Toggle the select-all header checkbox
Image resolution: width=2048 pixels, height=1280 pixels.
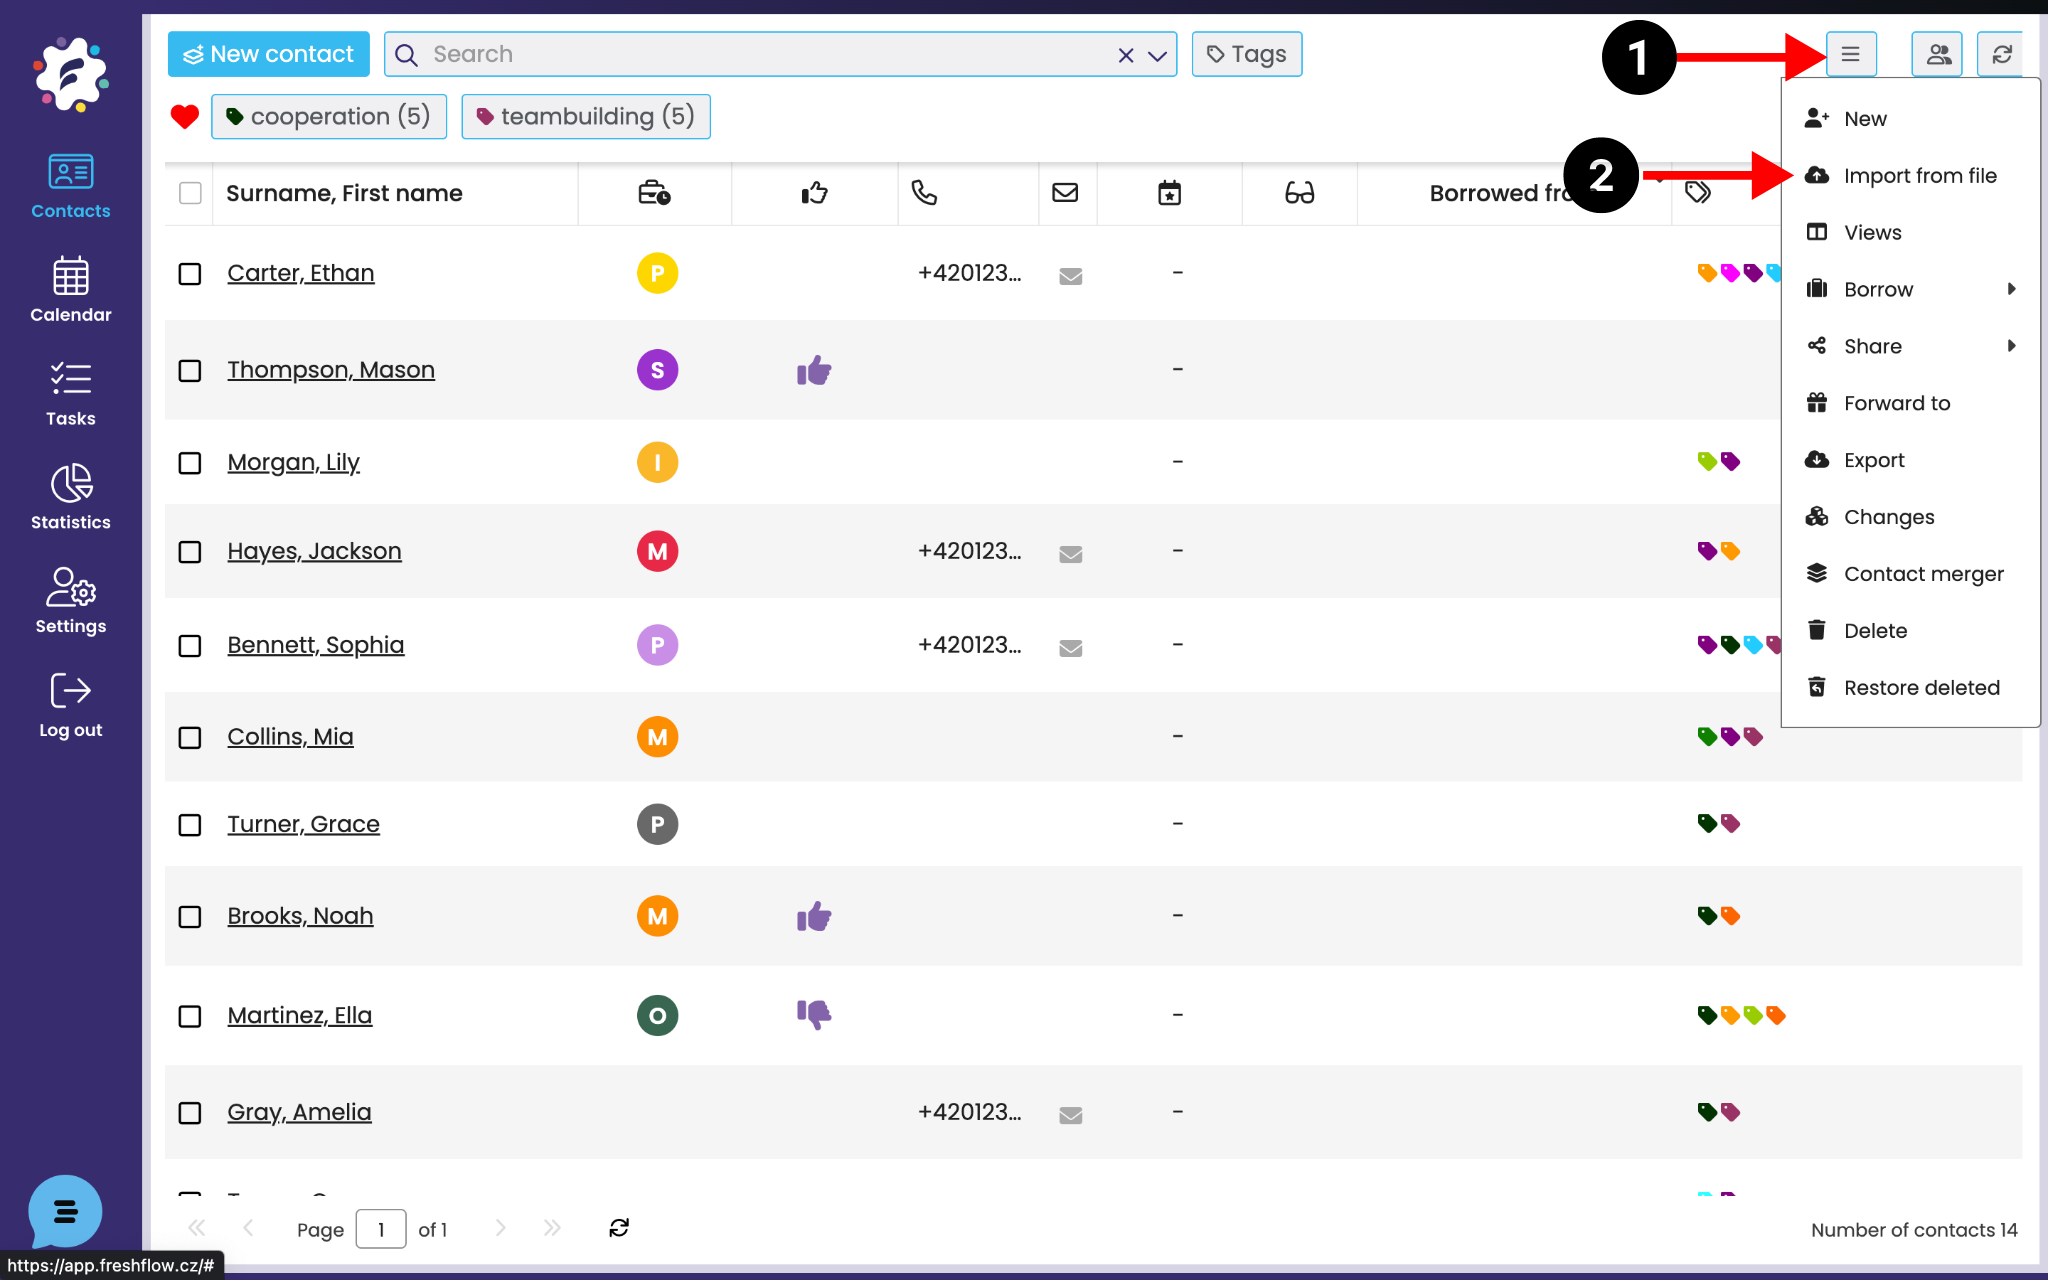coord(190,193)
